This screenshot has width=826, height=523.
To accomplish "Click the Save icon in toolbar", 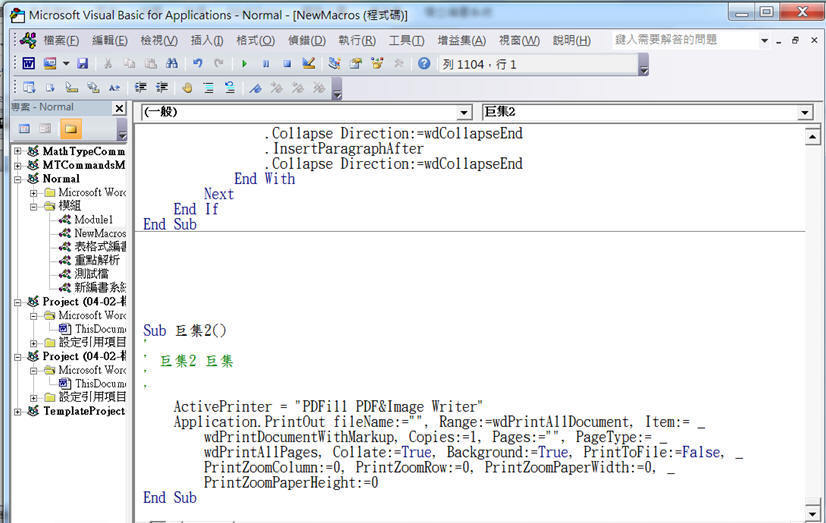I will (x=82, y=63).
